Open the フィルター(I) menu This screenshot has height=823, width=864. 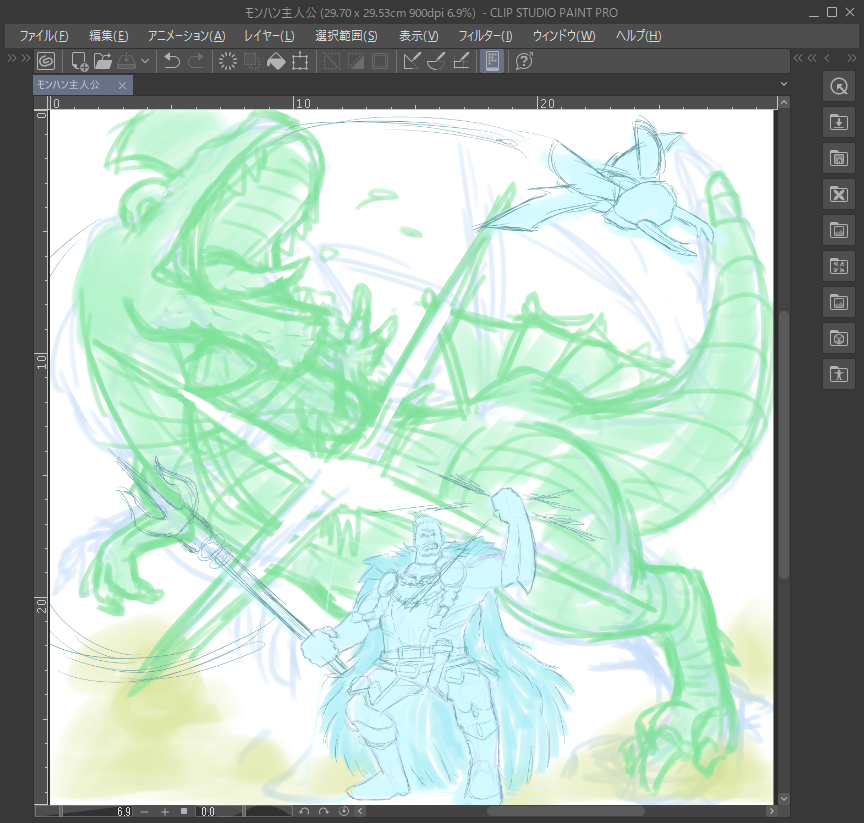coord(485,36)
